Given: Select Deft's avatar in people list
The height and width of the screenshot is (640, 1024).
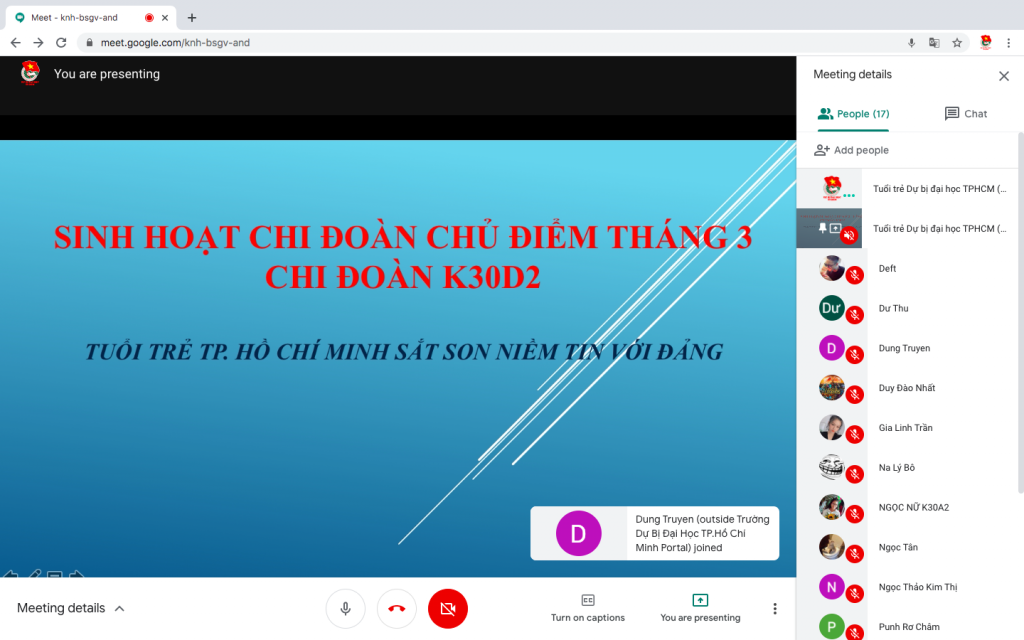Looking at the screenshot, I should coord(831,268).
